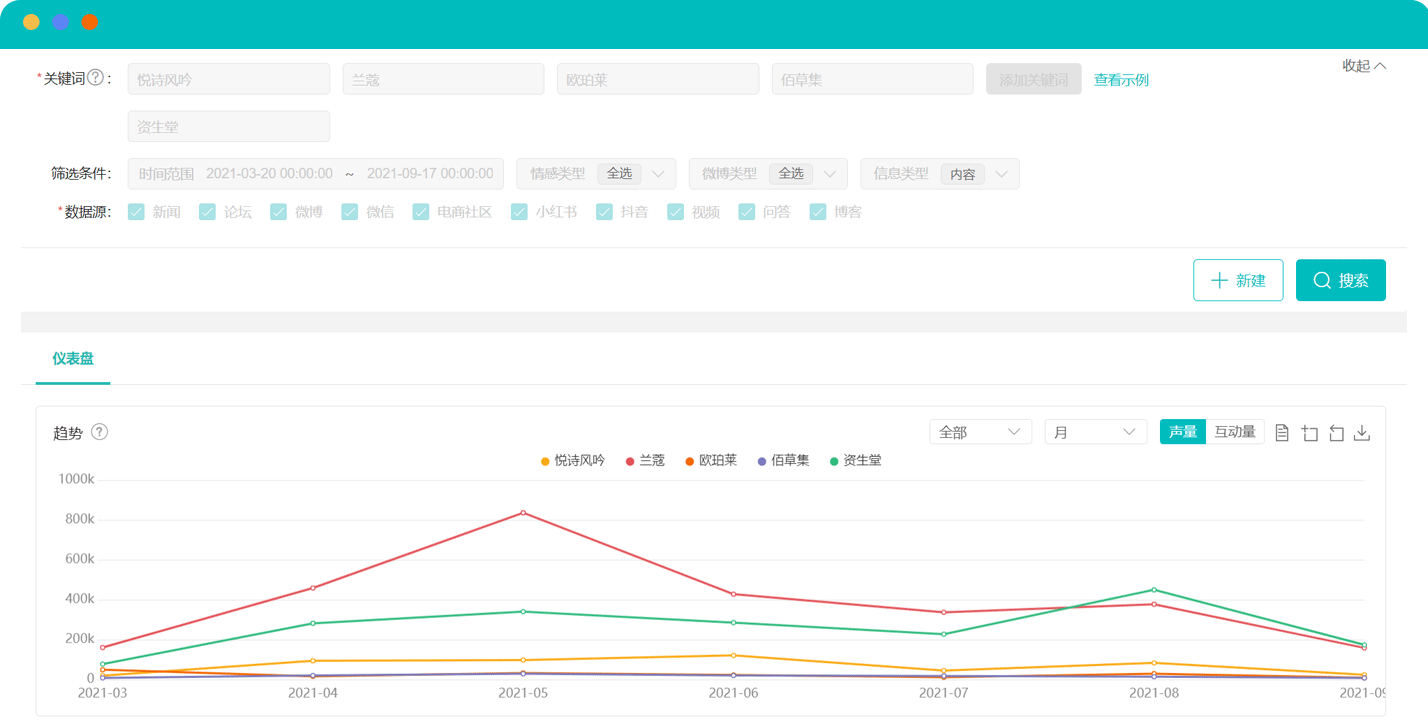Open the 月 granularity dropdown
Image resolution: width=1428 pixels, height=728 pixels.
[1096, 432]
